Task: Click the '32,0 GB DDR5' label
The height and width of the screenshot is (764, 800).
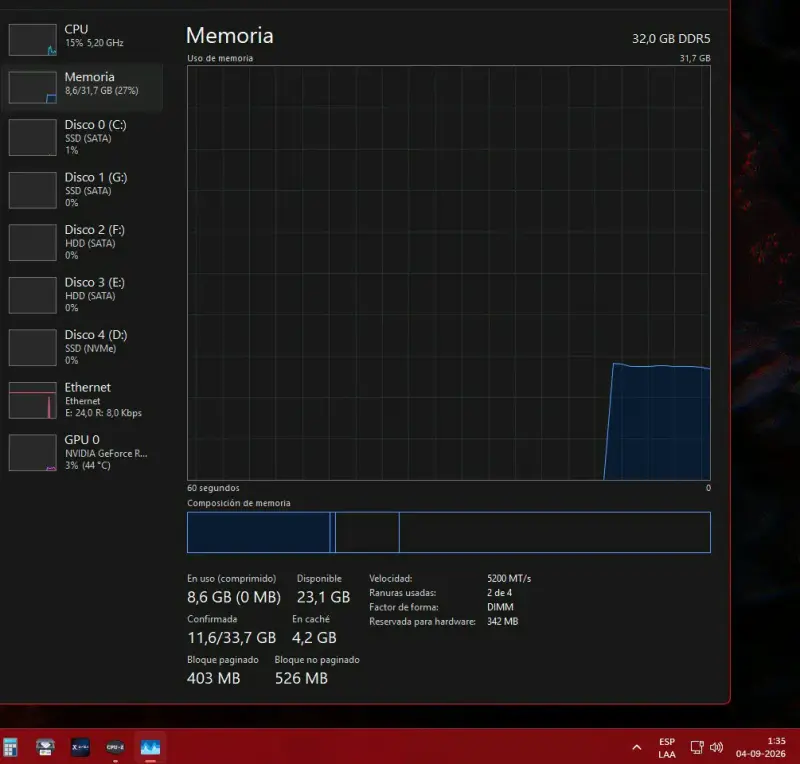Action: [x=671, y=39]
